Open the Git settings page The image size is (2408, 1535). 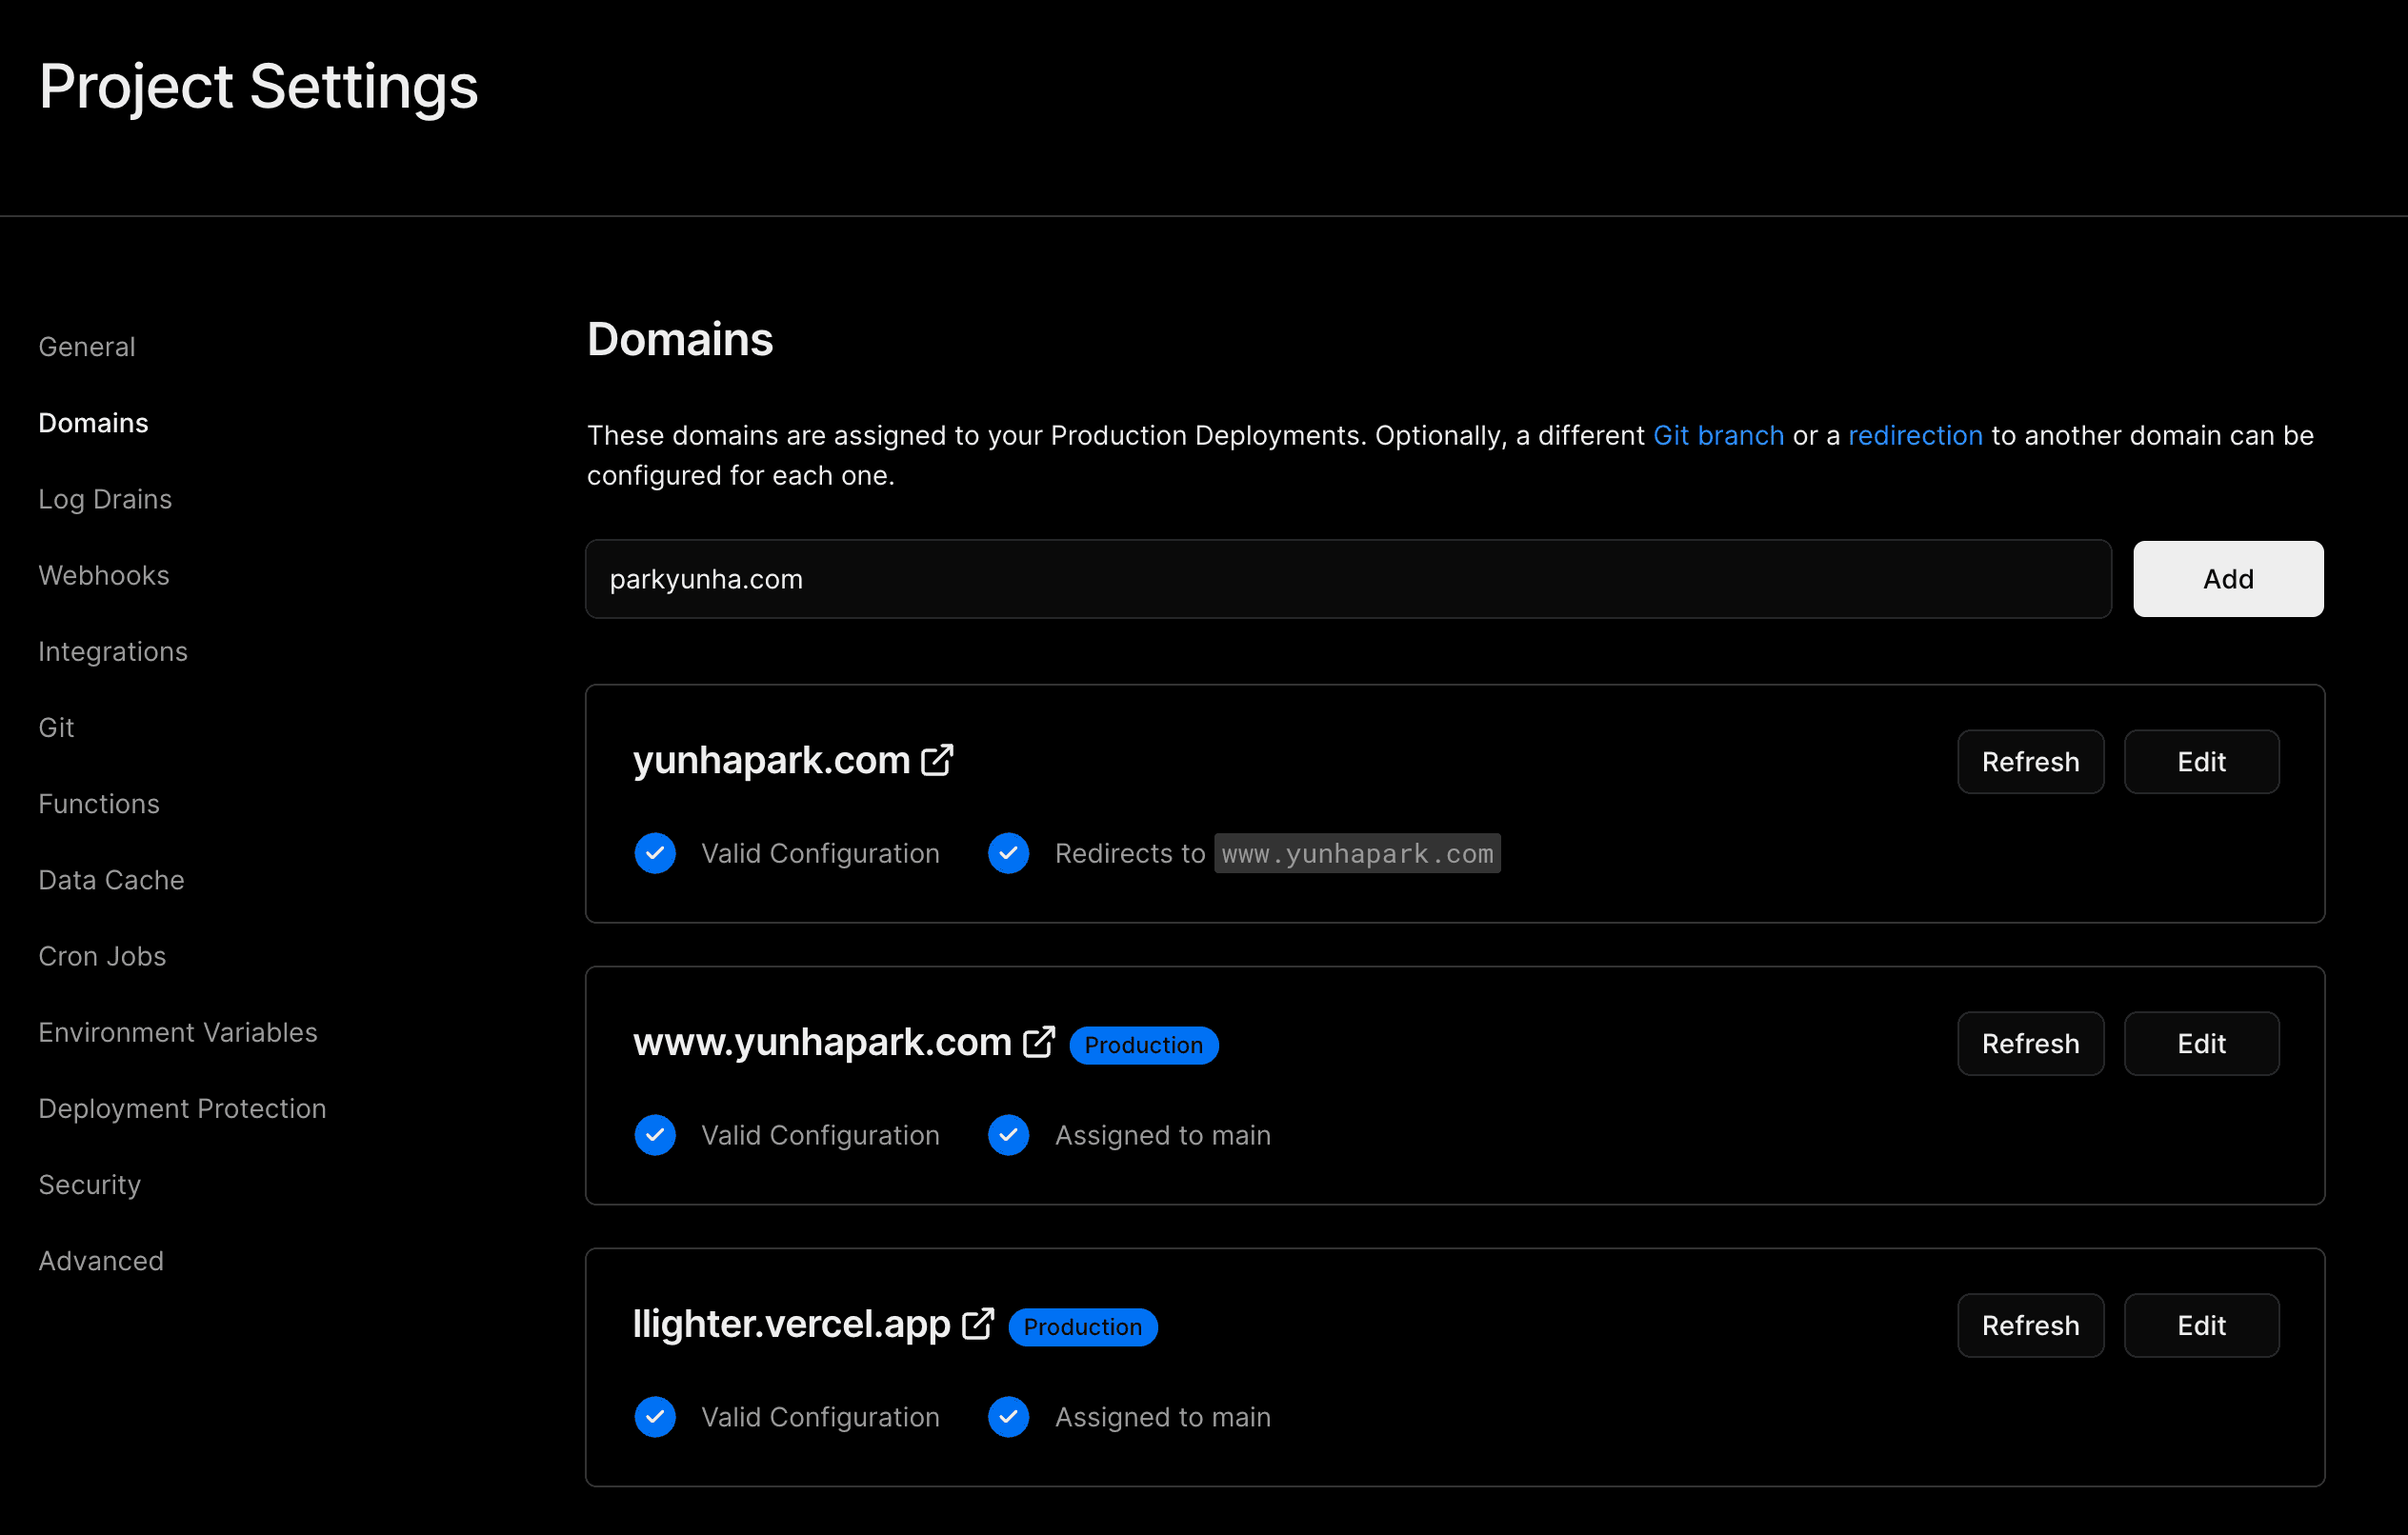(x=56, y=727)
